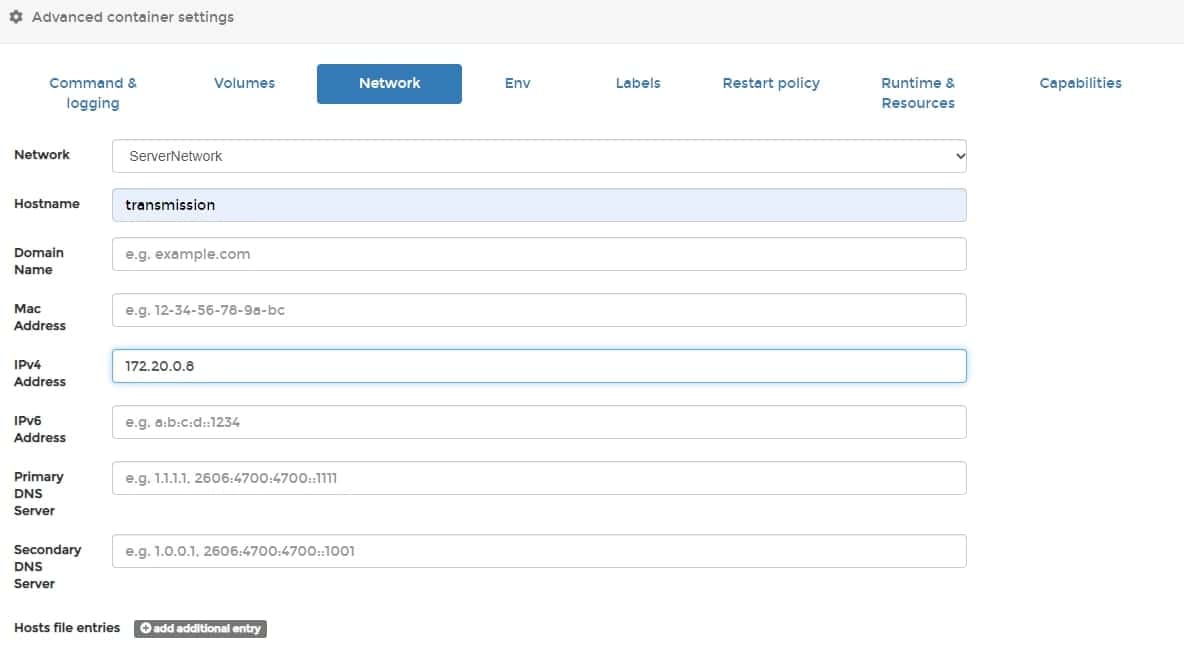
Task: Select the Capabilities tab
Action: coord(1080,83)
